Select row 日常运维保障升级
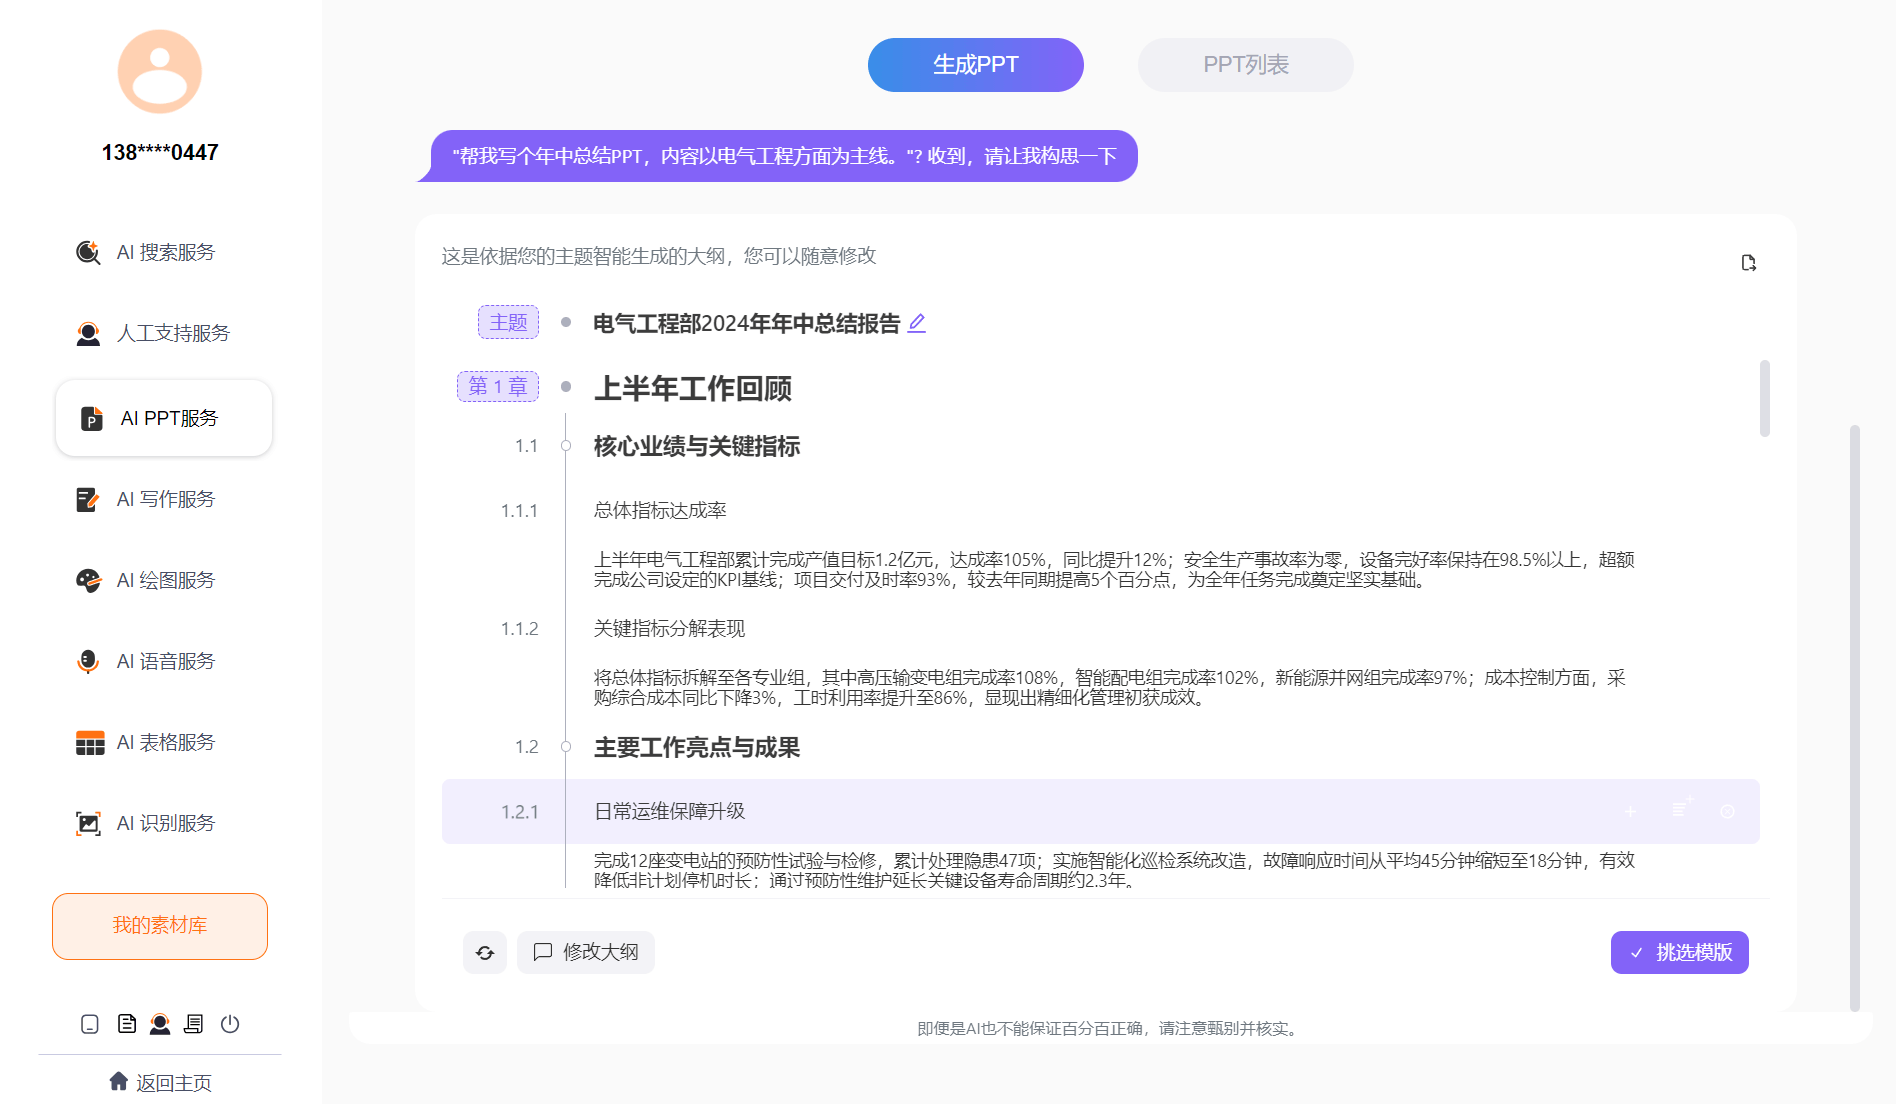 pos(1101,811)
